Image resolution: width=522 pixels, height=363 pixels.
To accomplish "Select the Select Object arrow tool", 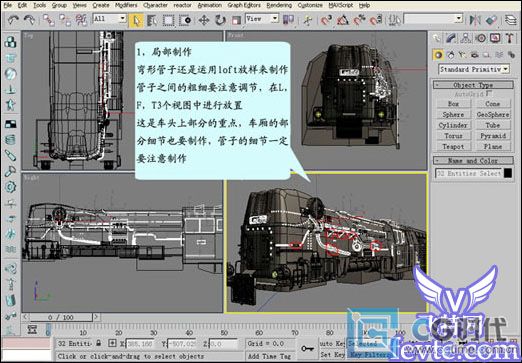I will [x=136, y=20].
